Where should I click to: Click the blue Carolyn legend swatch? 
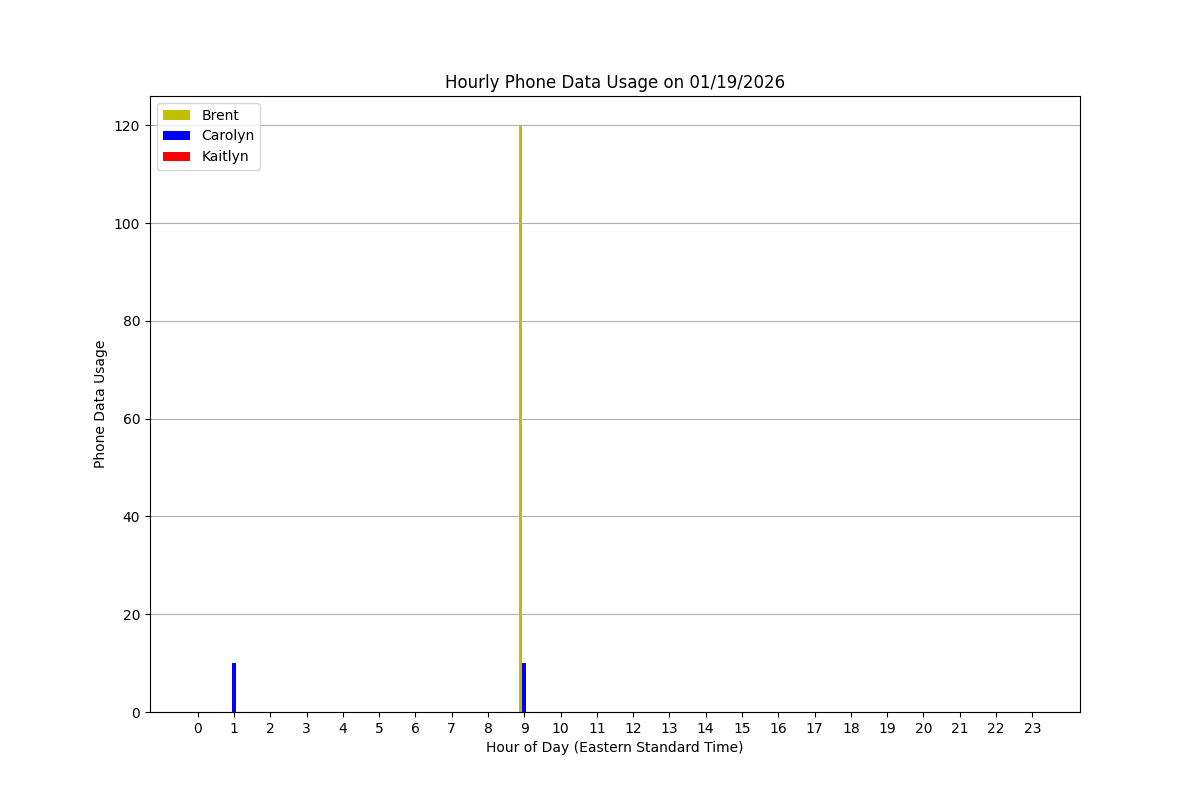[x=176, y=136]
